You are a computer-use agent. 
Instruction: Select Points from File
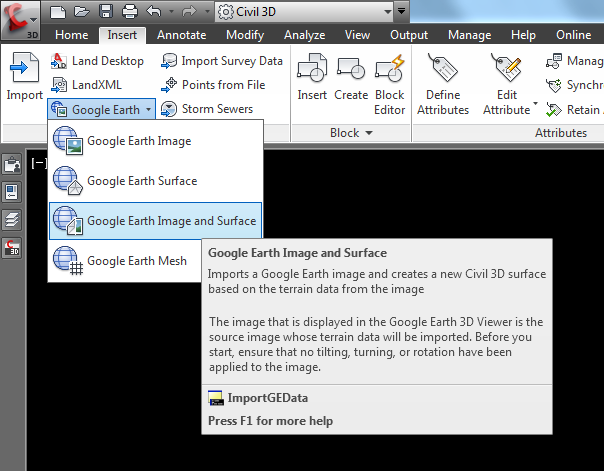[x=213, y=85]
